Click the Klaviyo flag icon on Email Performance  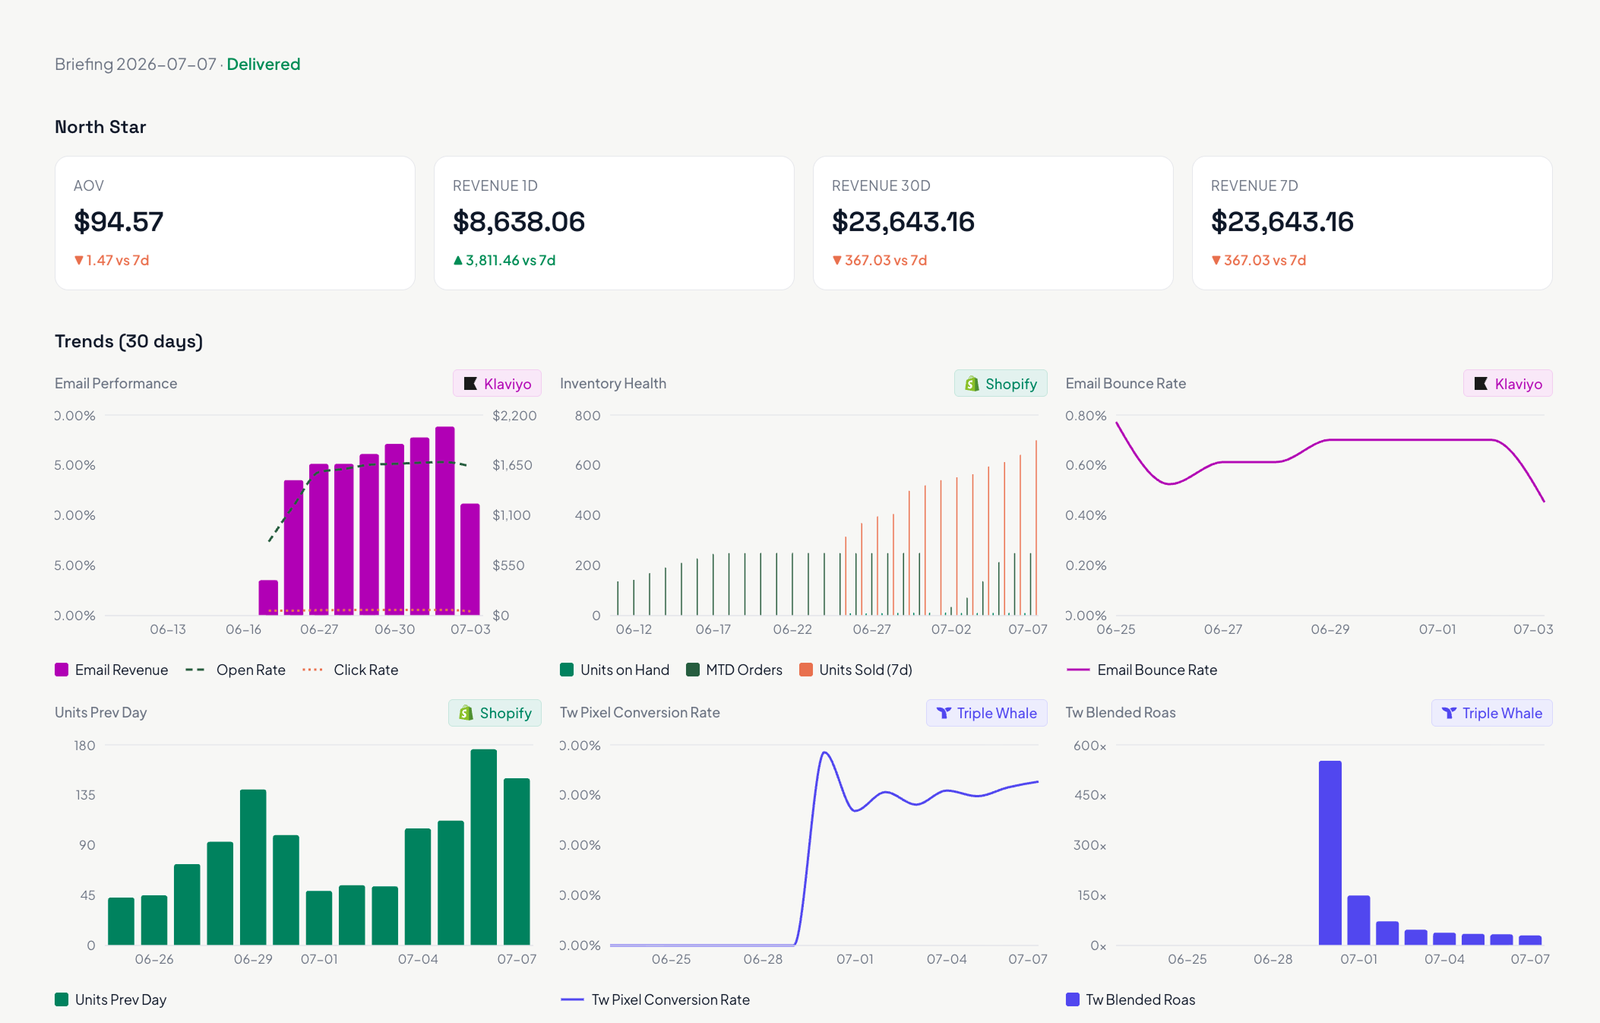pyautogui.click(x=470, y=384)
